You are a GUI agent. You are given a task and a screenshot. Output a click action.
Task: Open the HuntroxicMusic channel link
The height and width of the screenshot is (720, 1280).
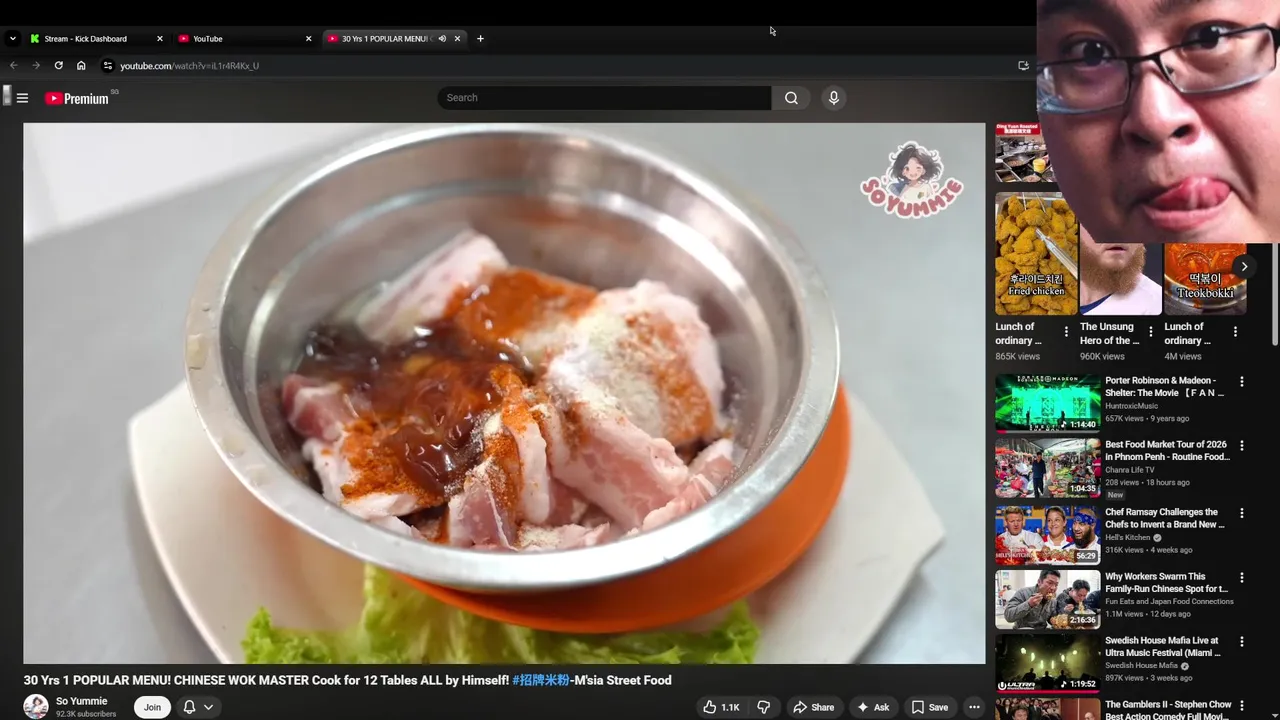(x=1131, y=406)
